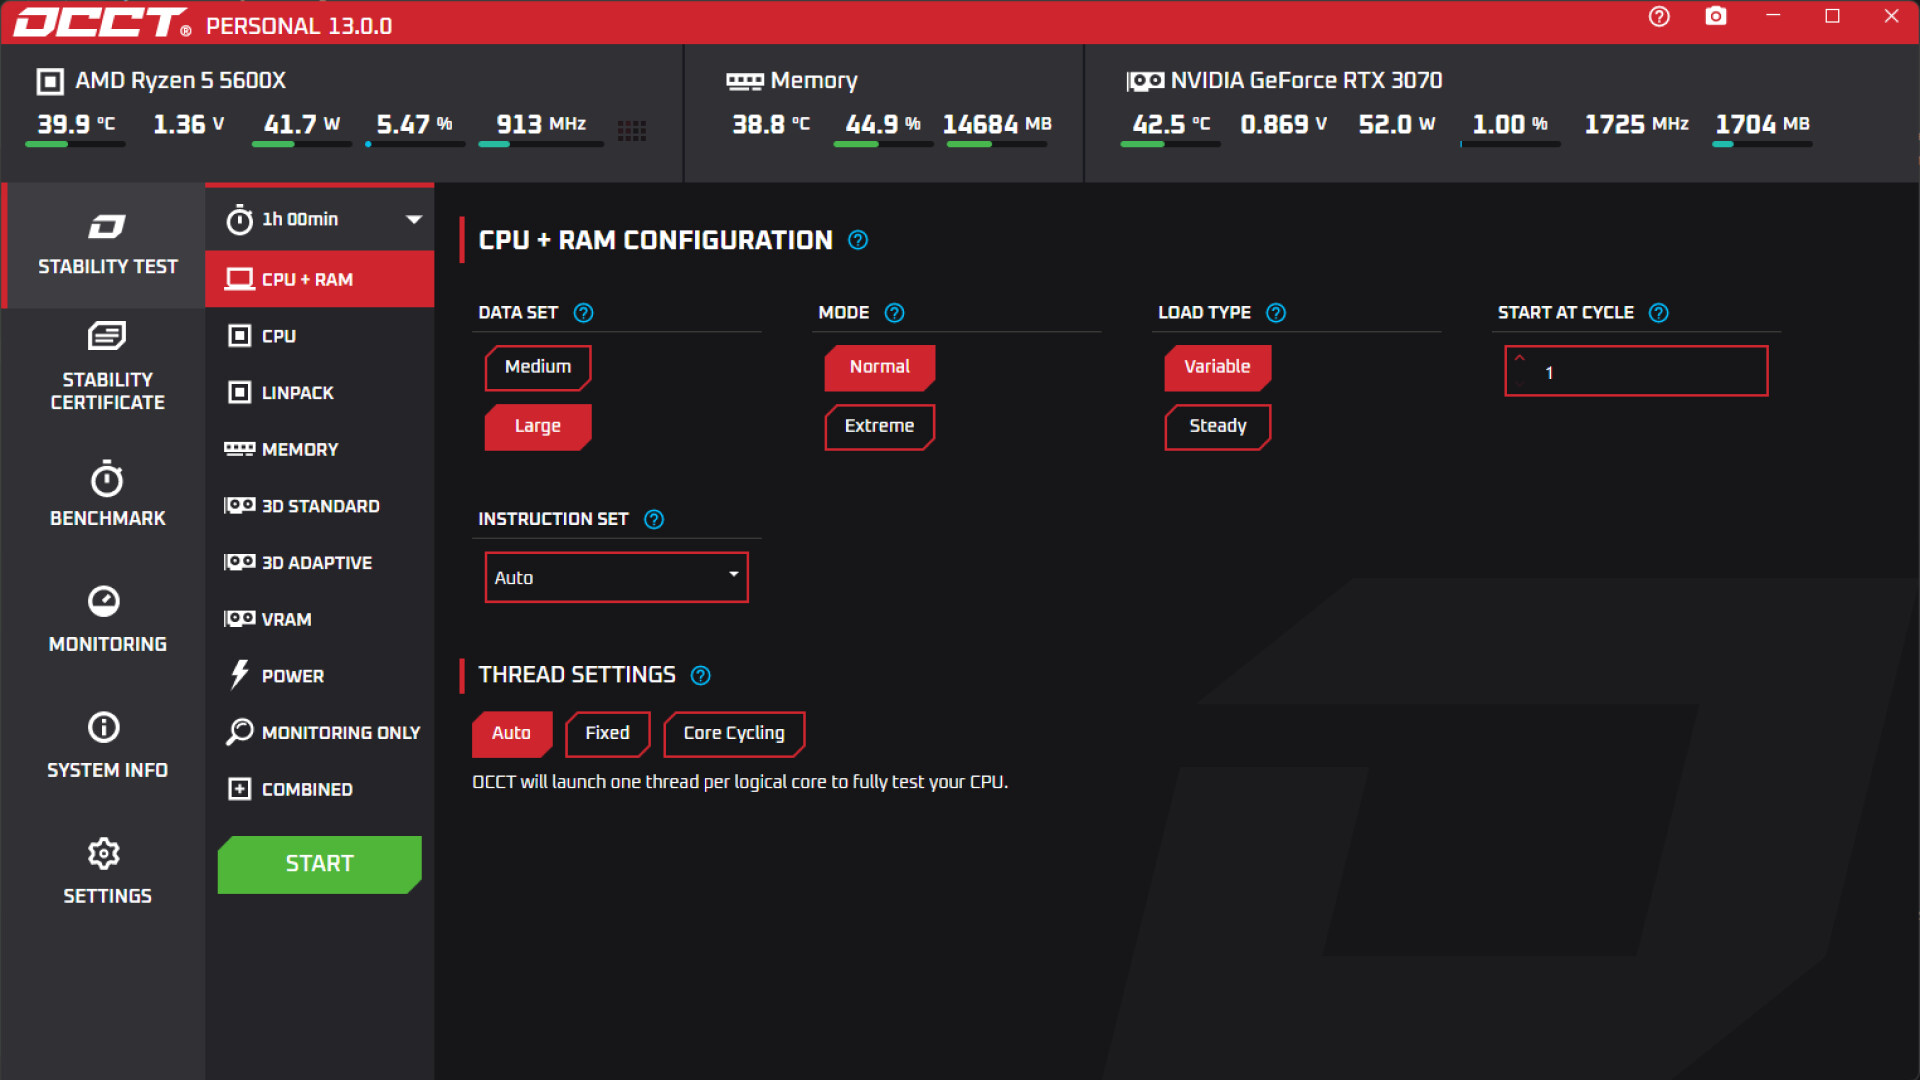Viewport: 1920px width, 1080px height.
Task: Click the Start At Cycle input field
Action: 1640,371
